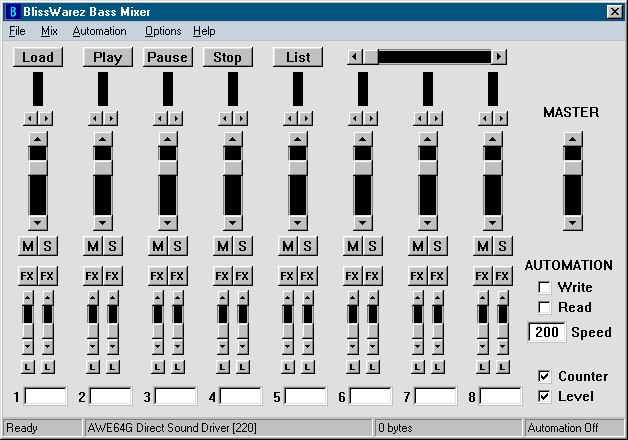The height and width of the screenshot is (440, 628).
Task: Open the List button
Action: click(x=298, y=57)
